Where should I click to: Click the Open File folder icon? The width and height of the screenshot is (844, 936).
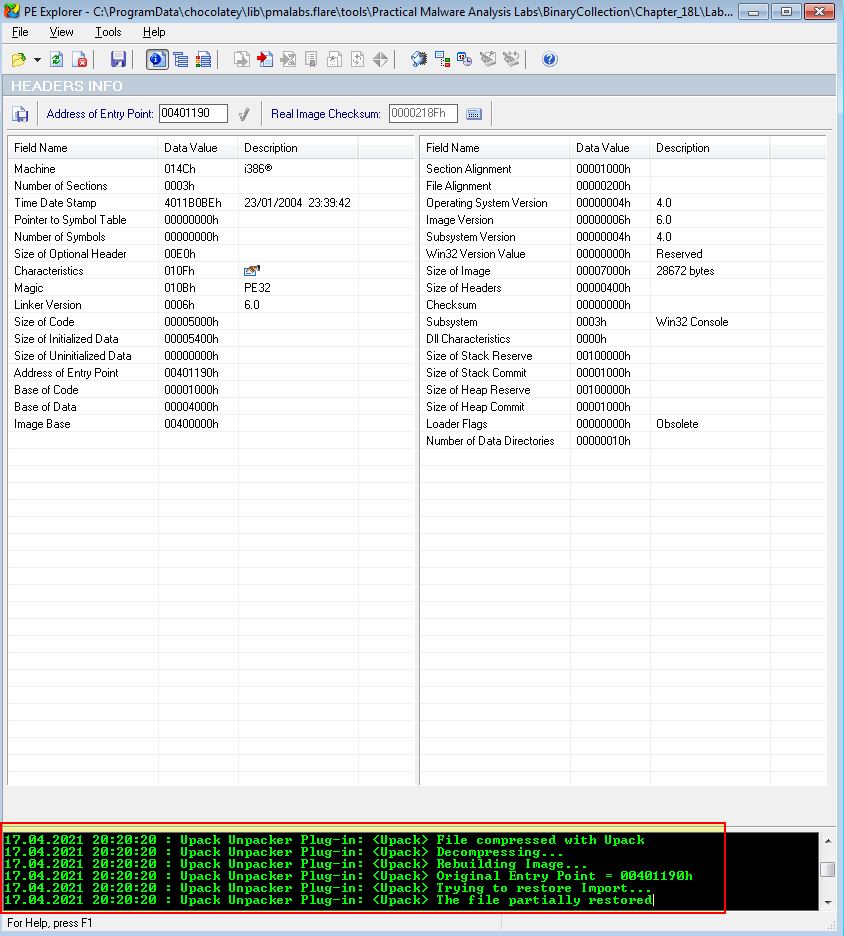18,60
